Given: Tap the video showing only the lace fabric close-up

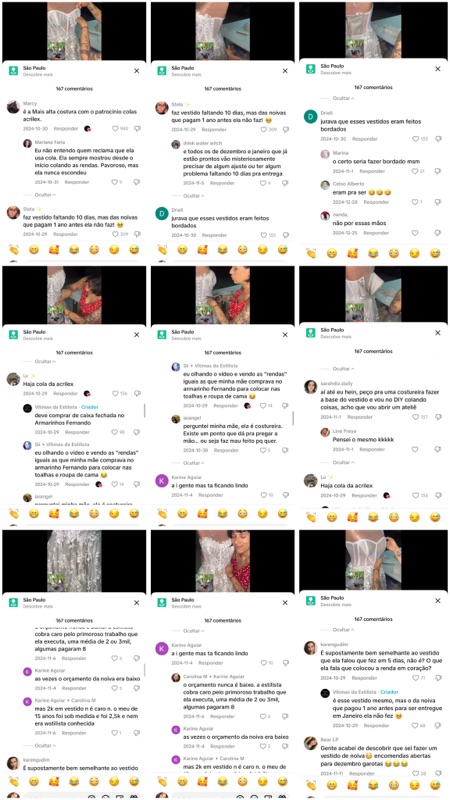Looking at the screenshot, I should point(74,561).
